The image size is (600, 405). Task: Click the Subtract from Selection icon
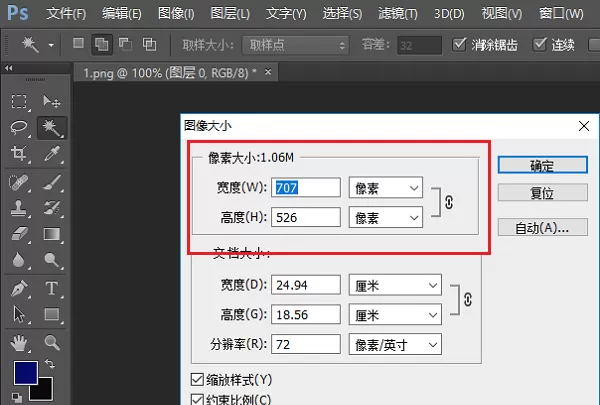126,44
